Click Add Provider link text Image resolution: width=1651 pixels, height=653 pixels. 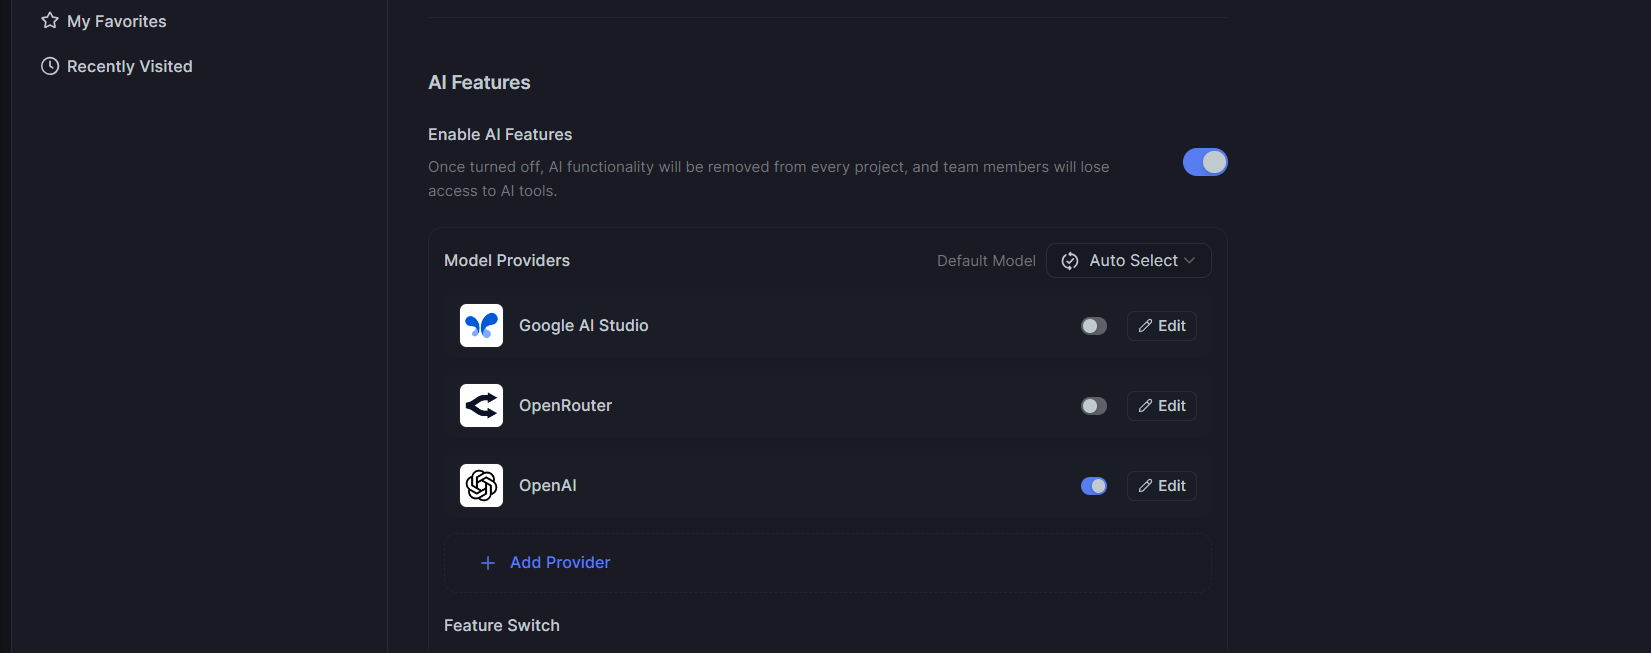pos(560,562)
